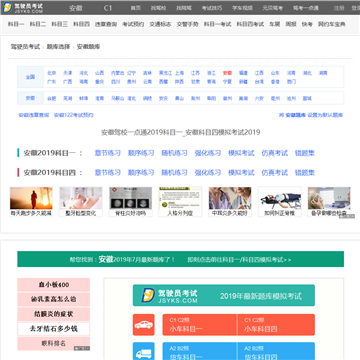
Task: Open the 首页 item in top navigation
Action: click(135, 8)
